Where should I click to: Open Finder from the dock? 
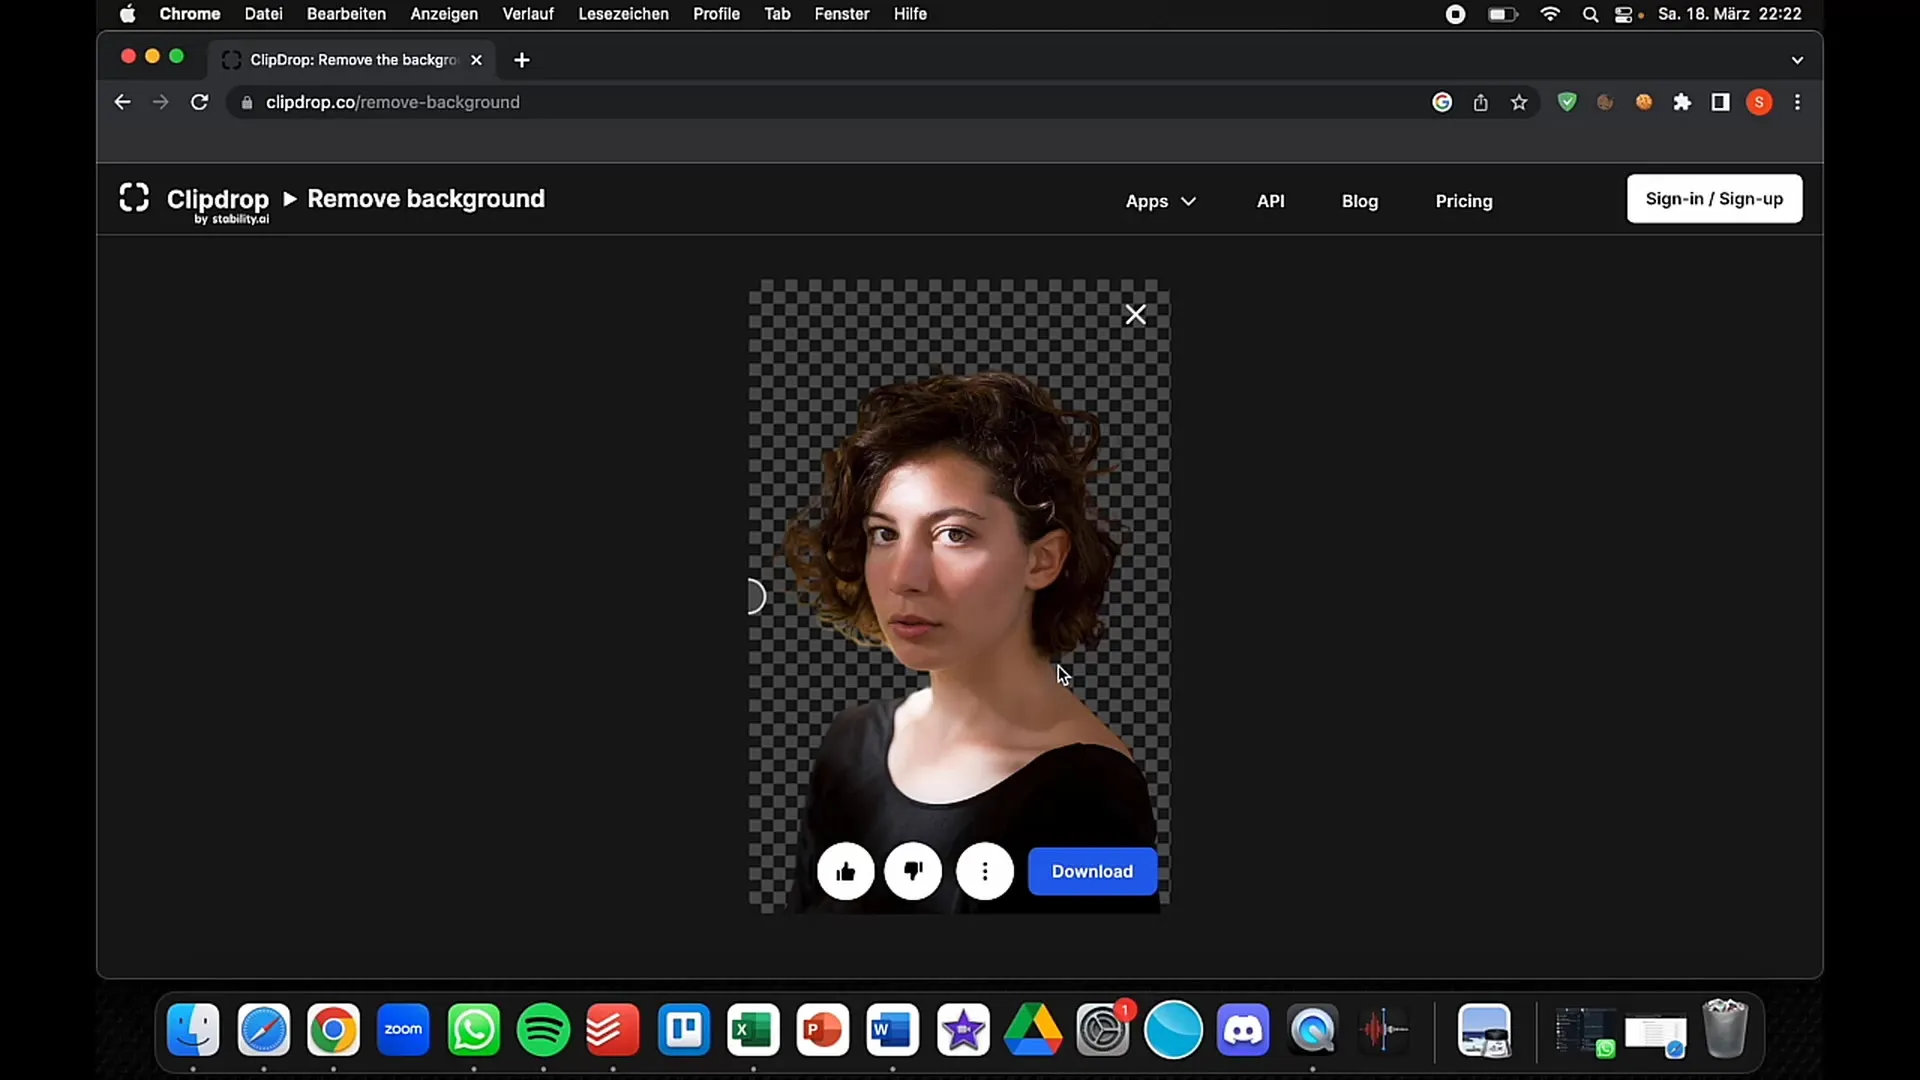[193, 1030]
